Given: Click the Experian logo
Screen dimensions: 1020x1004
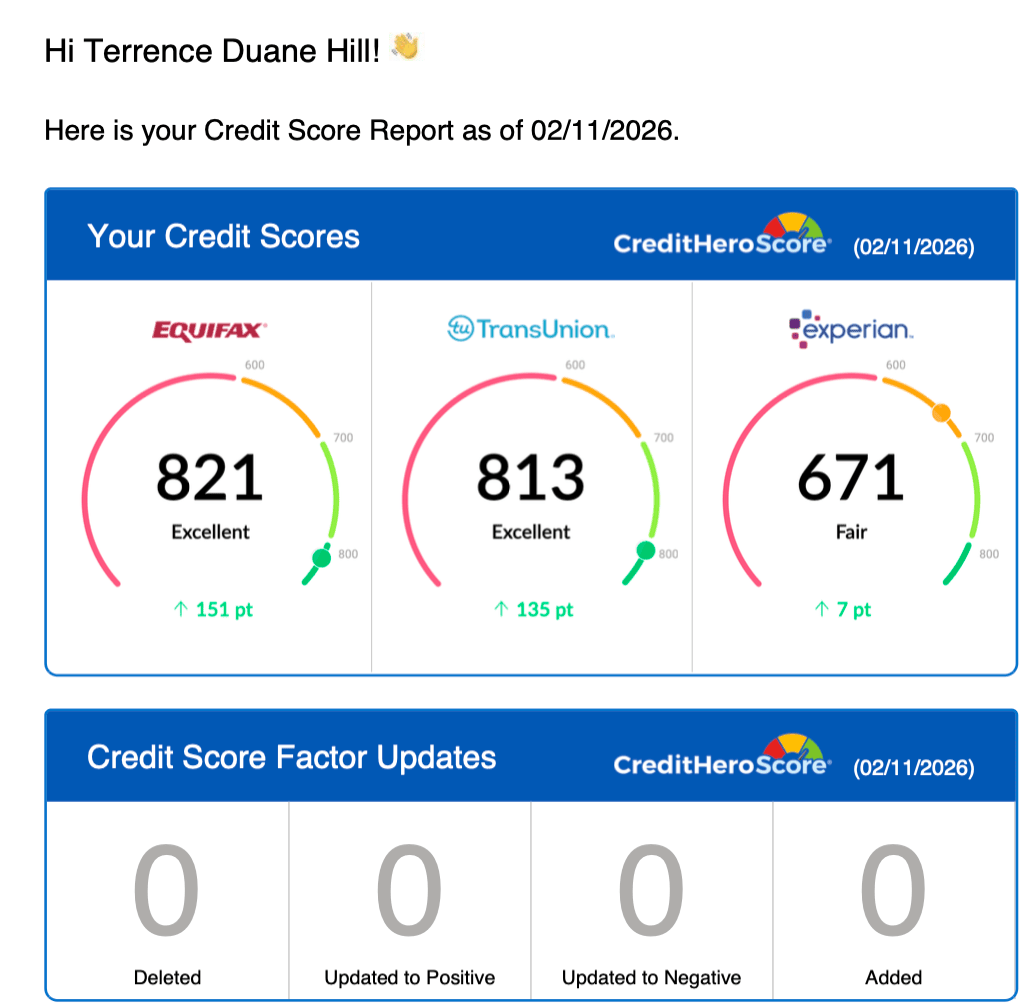Looking at the screenshot, I should 851,329.
